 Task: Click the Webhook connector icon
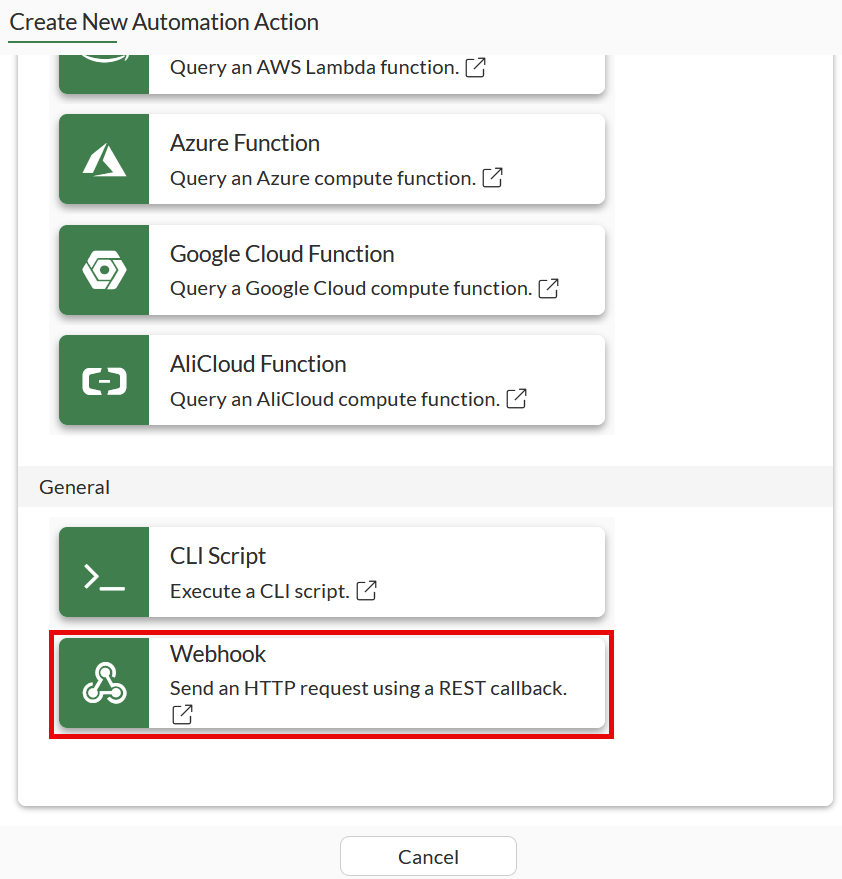104,684
